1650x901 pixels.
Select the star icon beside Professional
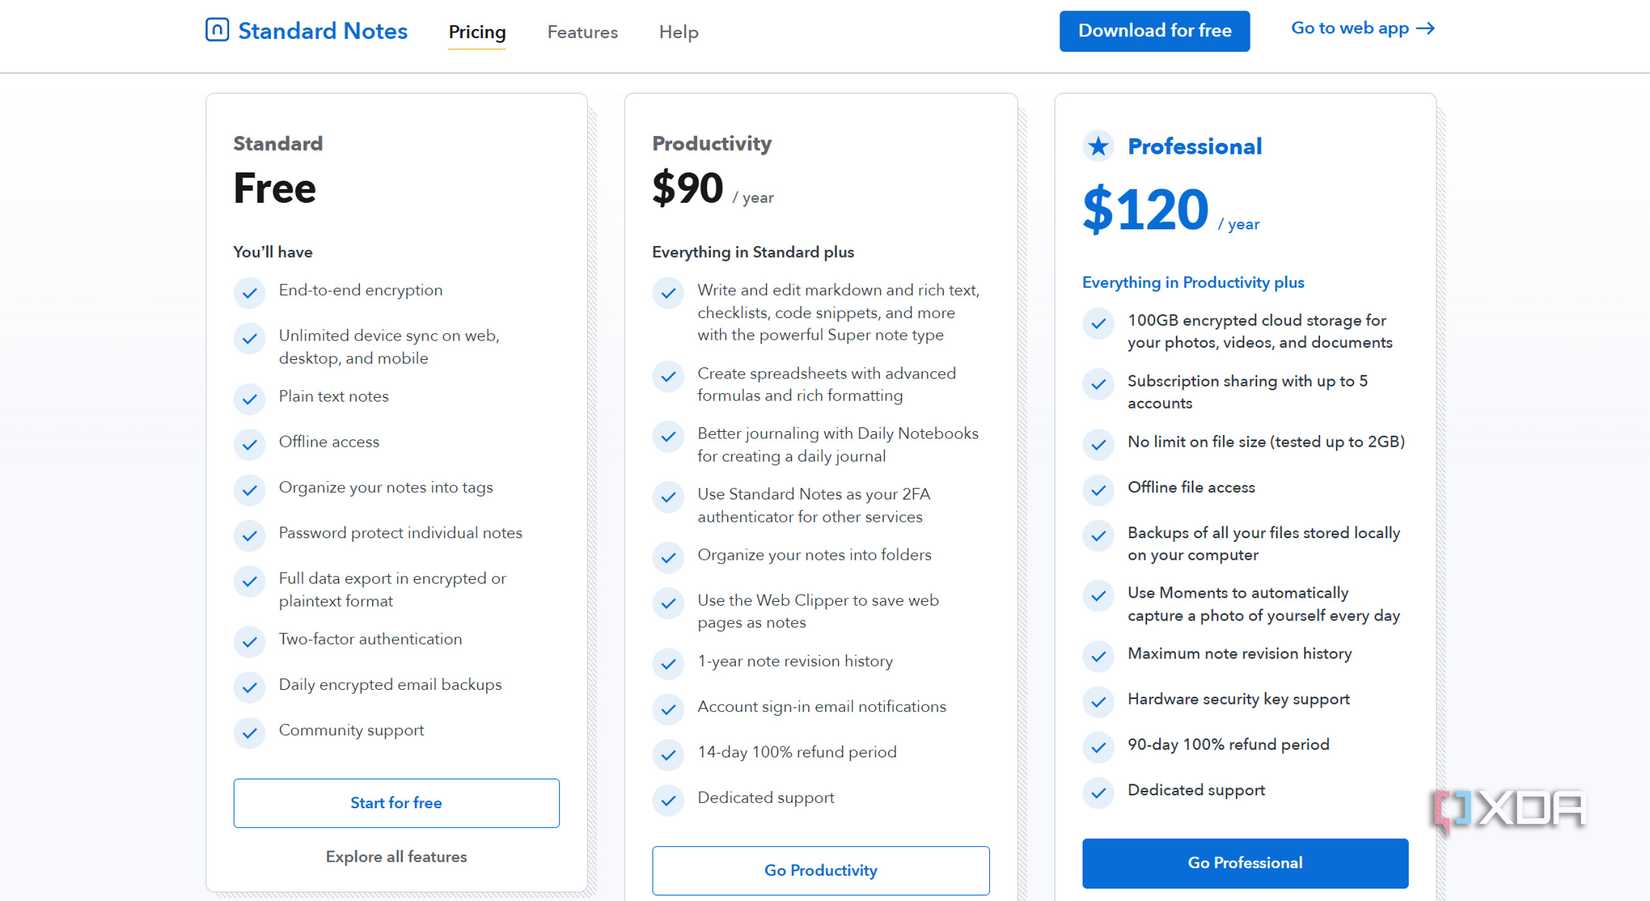[1098, 145]
